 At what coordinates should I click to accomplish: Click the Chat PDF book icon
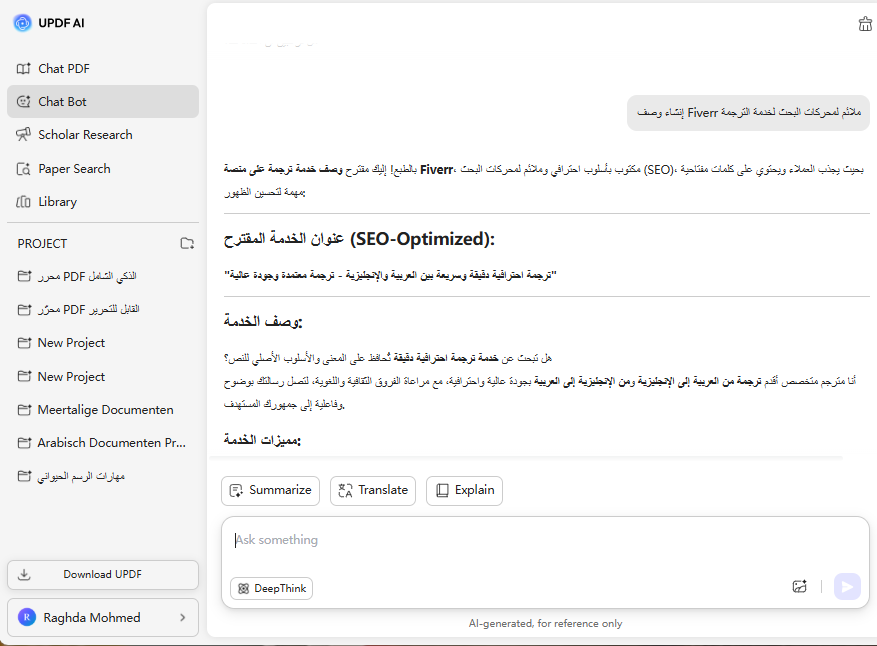[x=23, y=69]
